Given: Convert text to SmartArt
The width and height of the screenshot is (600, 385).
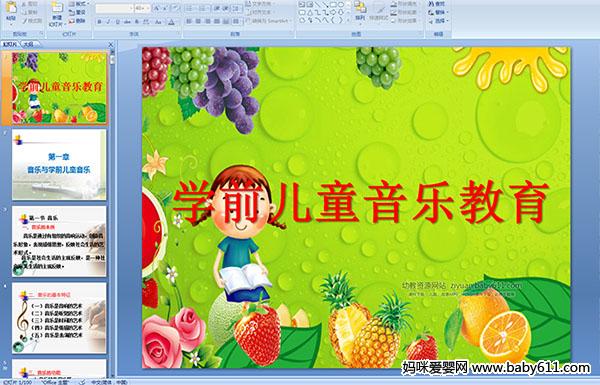Looking at the screenshot, I should pos(269,21).
